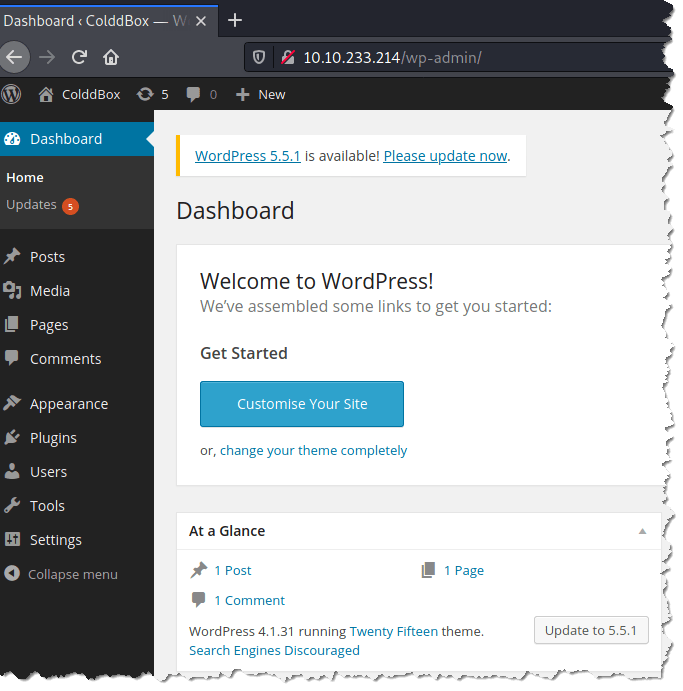Open the Appearance menu
Screen dimensions: 683x691
[x=68, y=404]
